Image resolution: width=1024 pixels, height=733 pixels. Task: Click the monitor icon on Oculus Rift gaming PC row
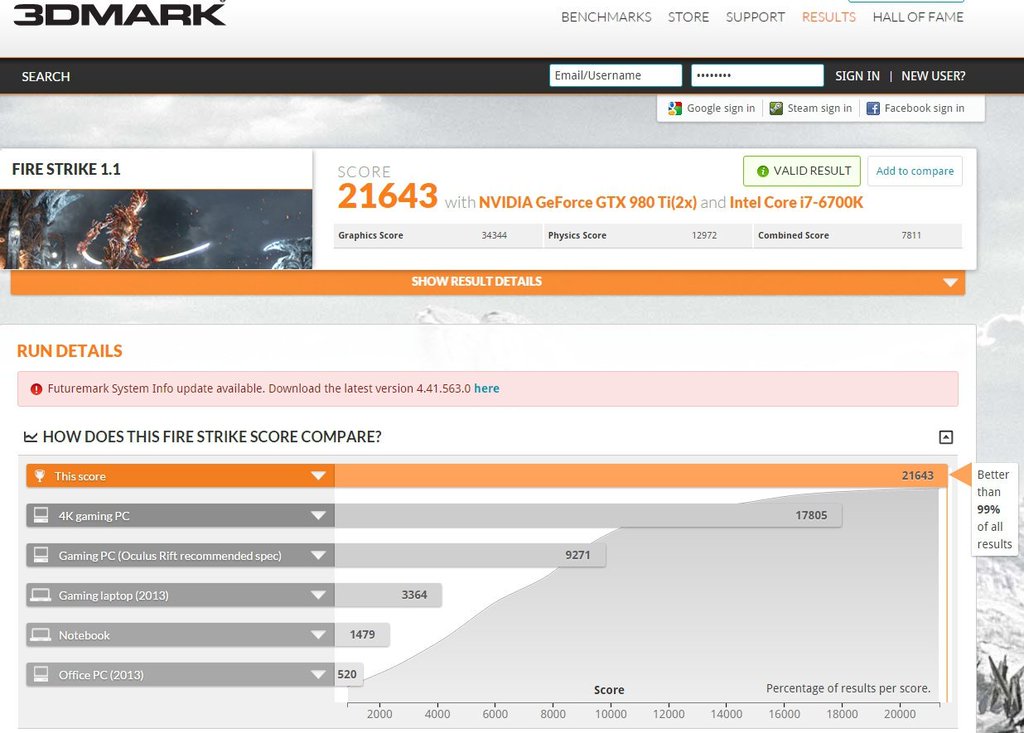point(41,555)
